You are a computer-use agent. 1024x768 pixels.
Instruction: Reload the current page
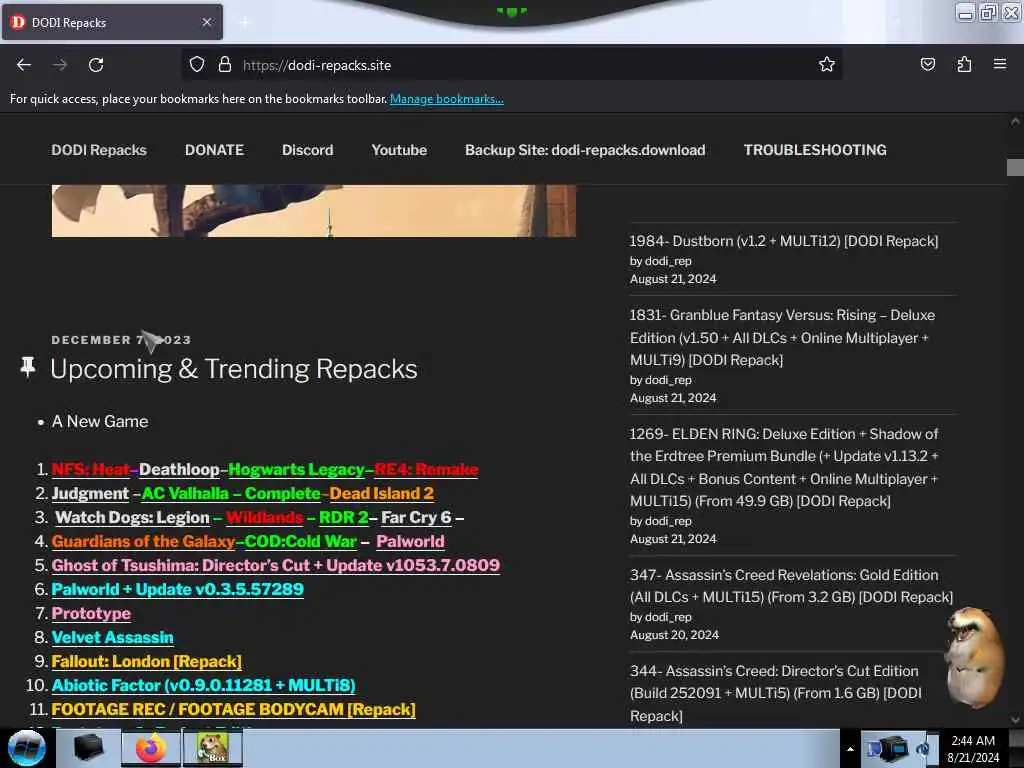96,65
